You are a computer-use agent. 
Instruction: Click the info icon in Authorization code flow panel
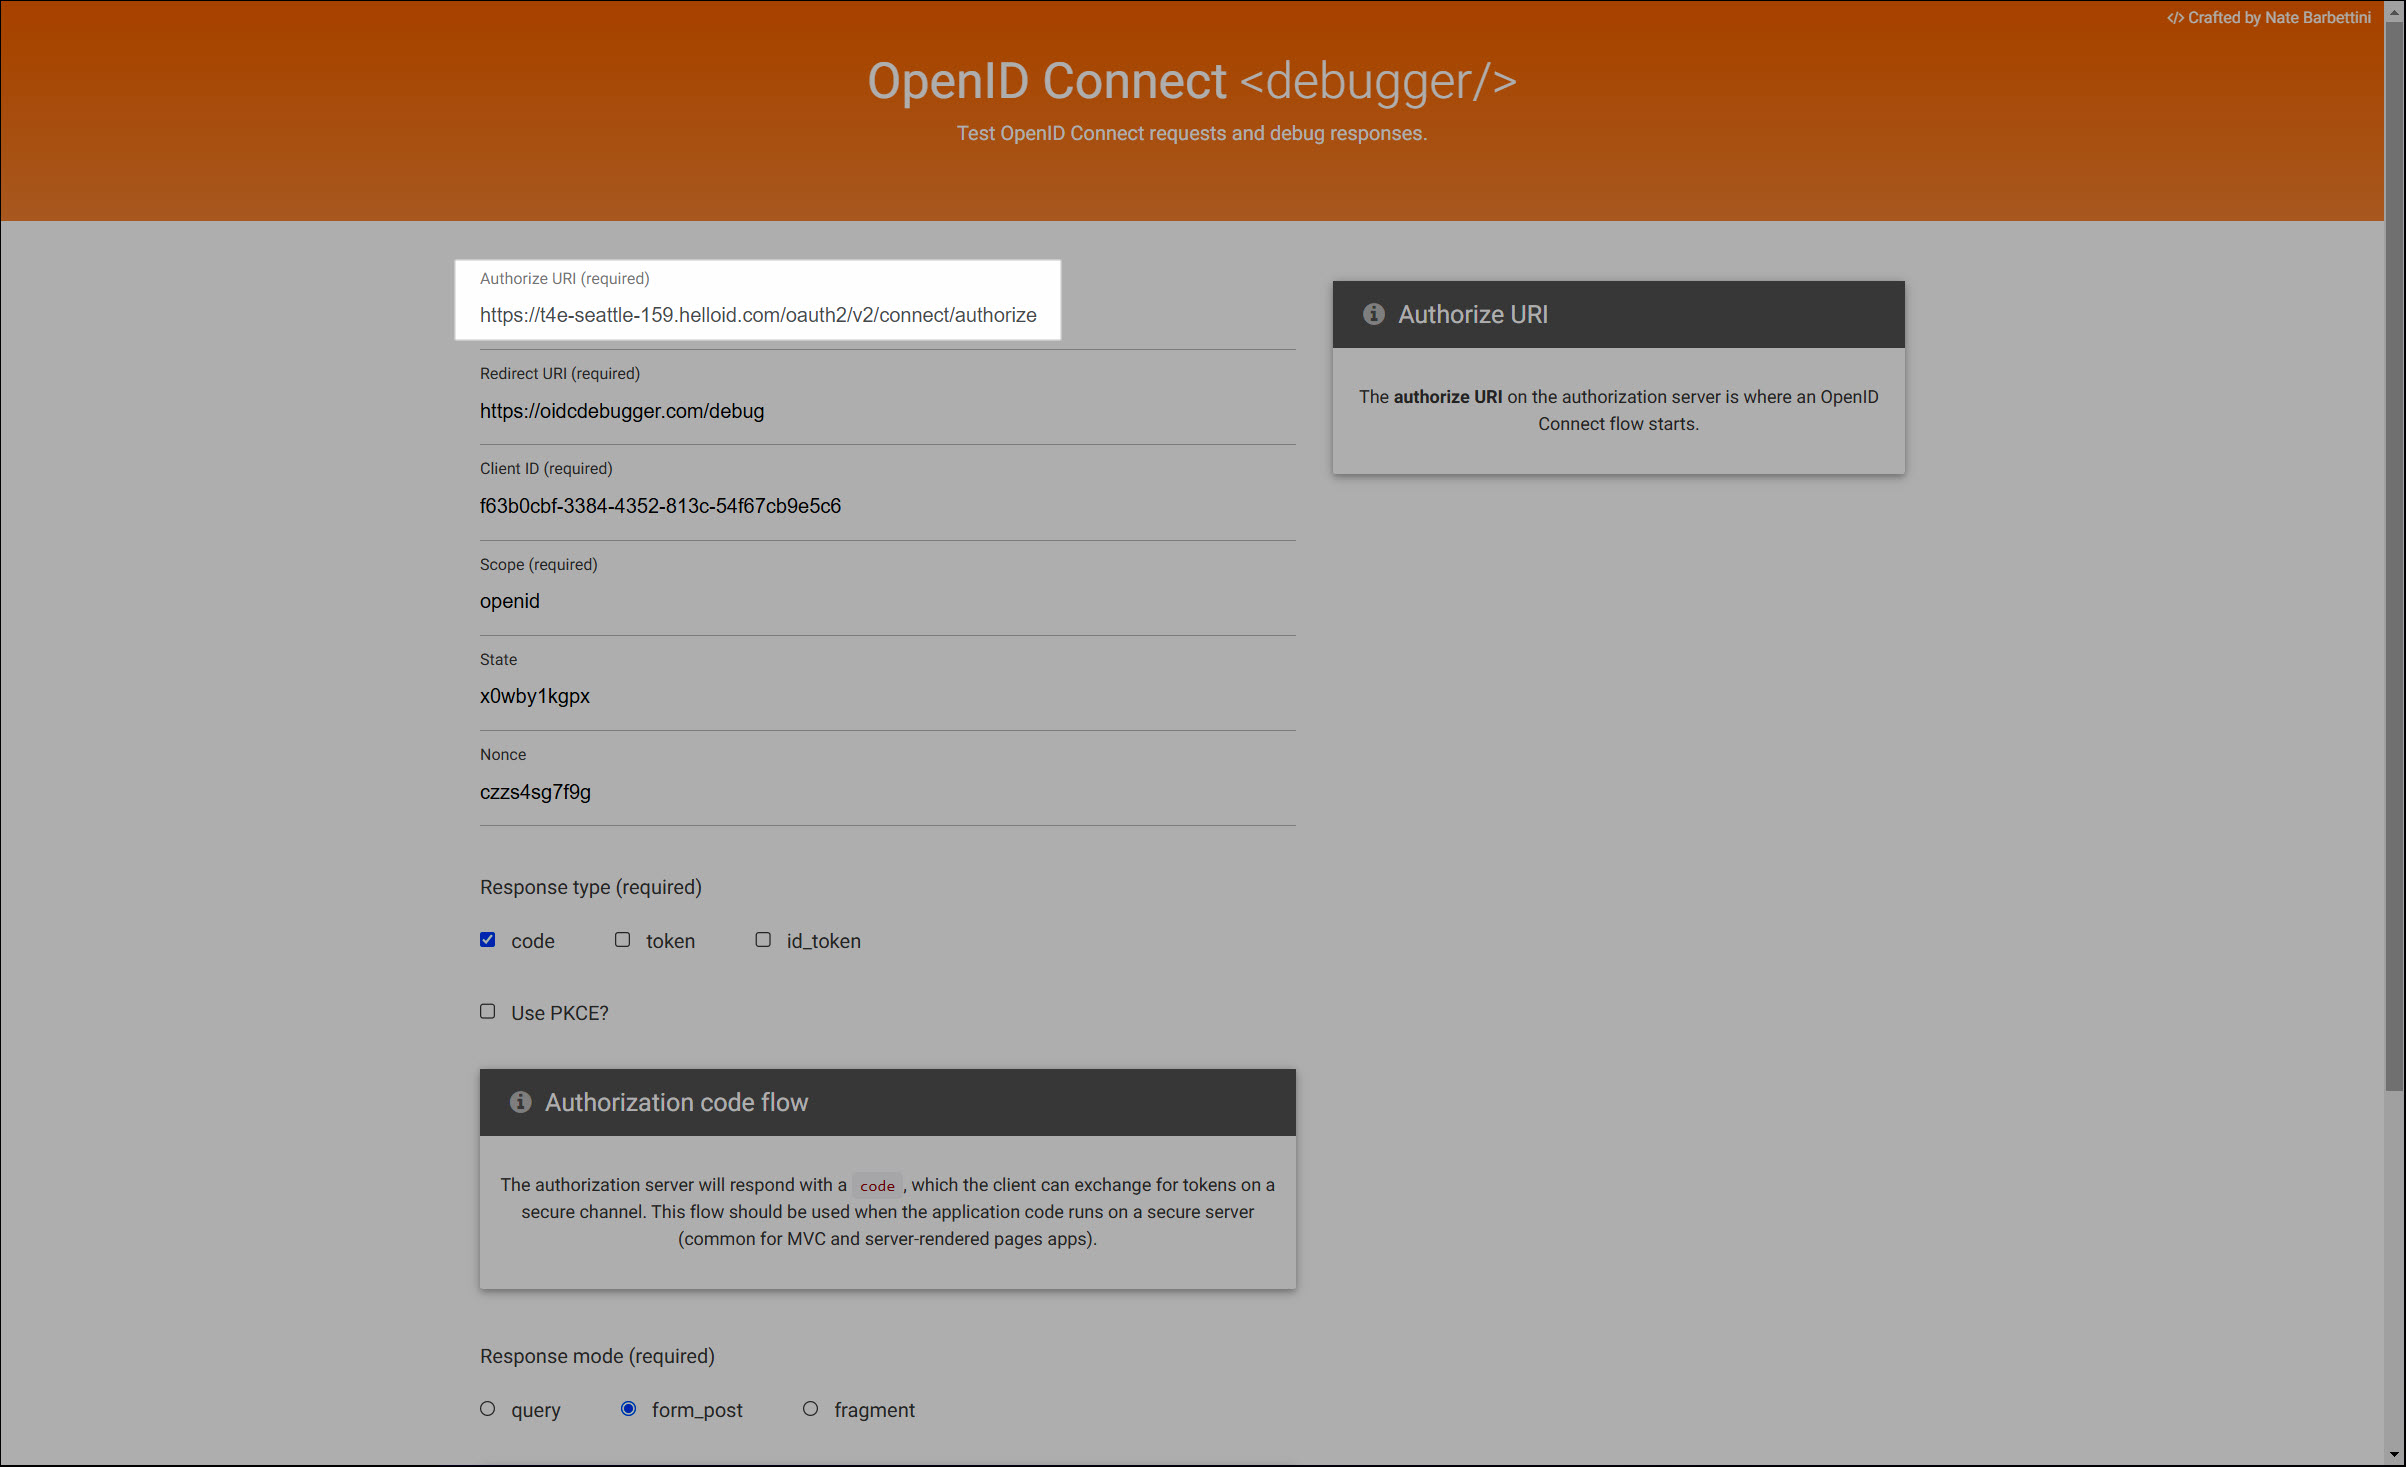pos(521,1102)
